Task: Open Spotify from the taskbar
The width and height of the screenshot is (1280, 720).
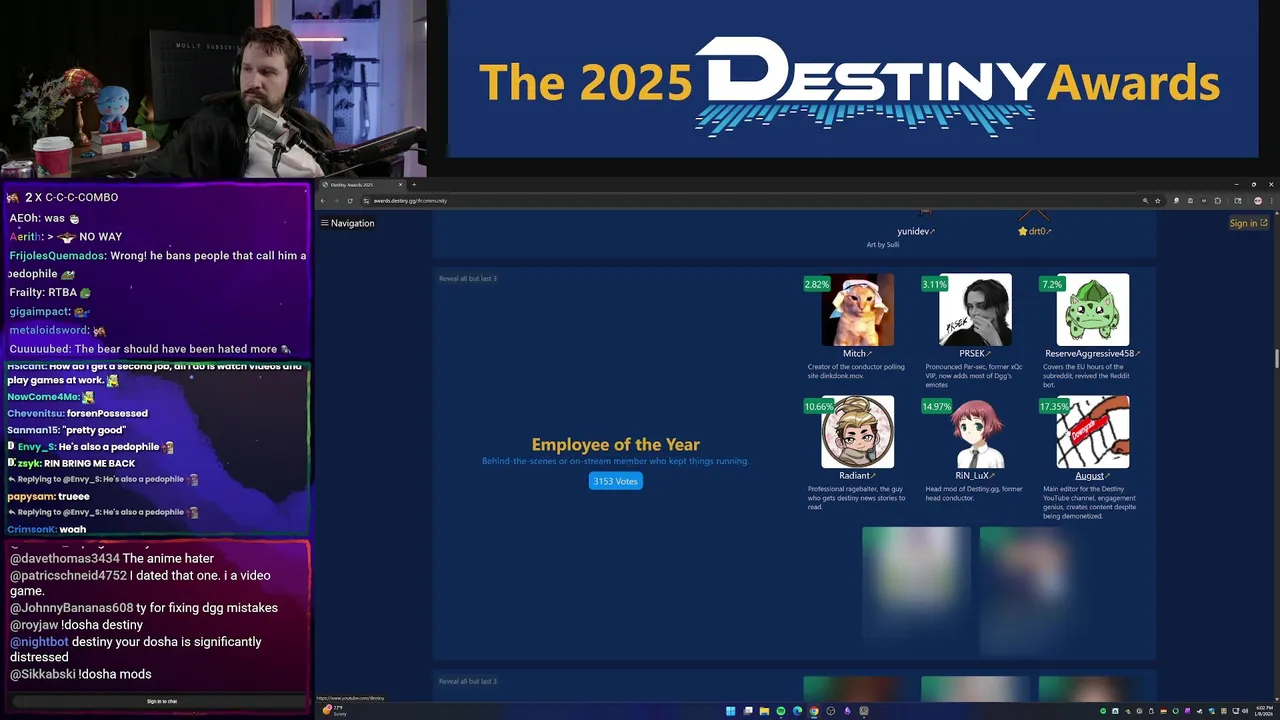Action: [x=781, y=711]
